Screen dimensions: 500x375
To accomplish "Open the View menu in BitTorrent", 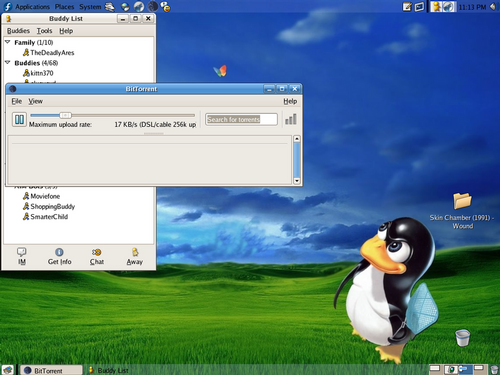I will click(x=35, y=101).
